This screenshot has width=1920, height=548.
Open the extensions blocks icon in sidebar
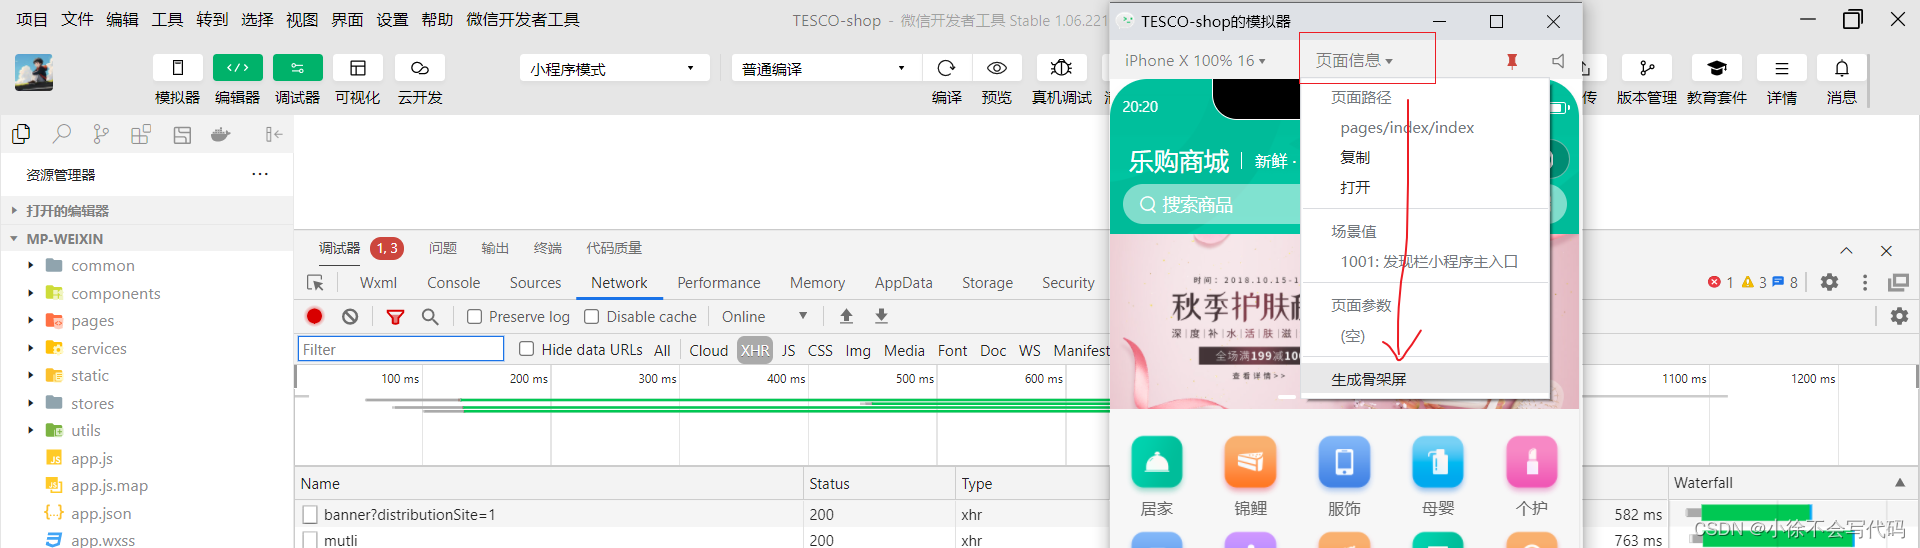point(141,134)
